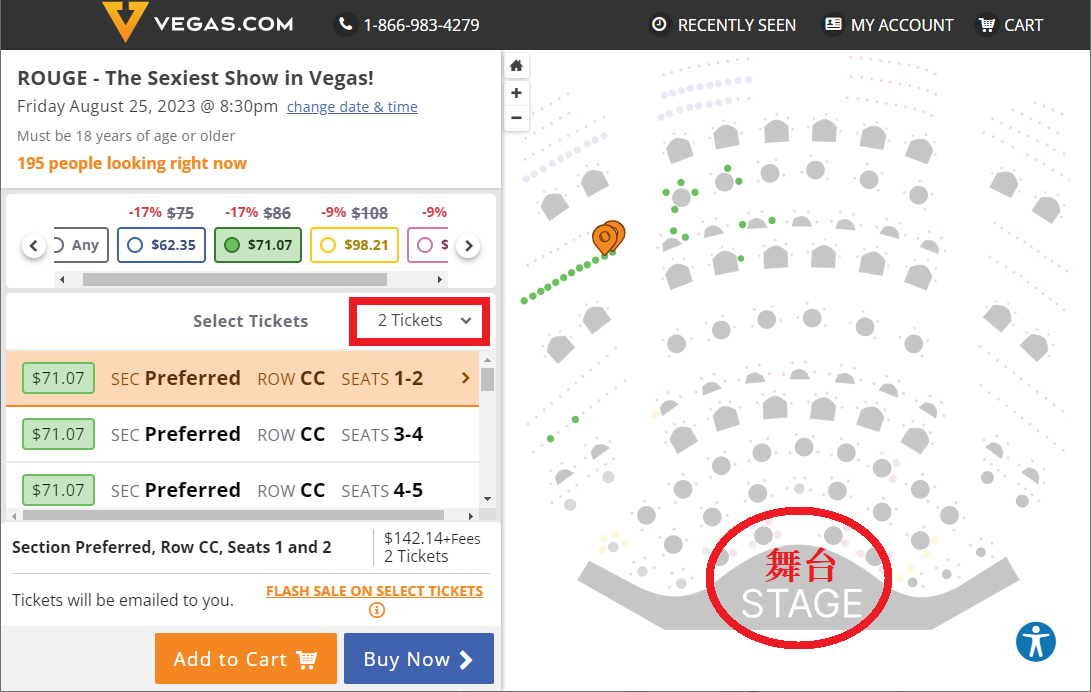This screenshot has width=1091, height=692.
Task: Click the flash sale info icon
Action: [x=376, y=610]
